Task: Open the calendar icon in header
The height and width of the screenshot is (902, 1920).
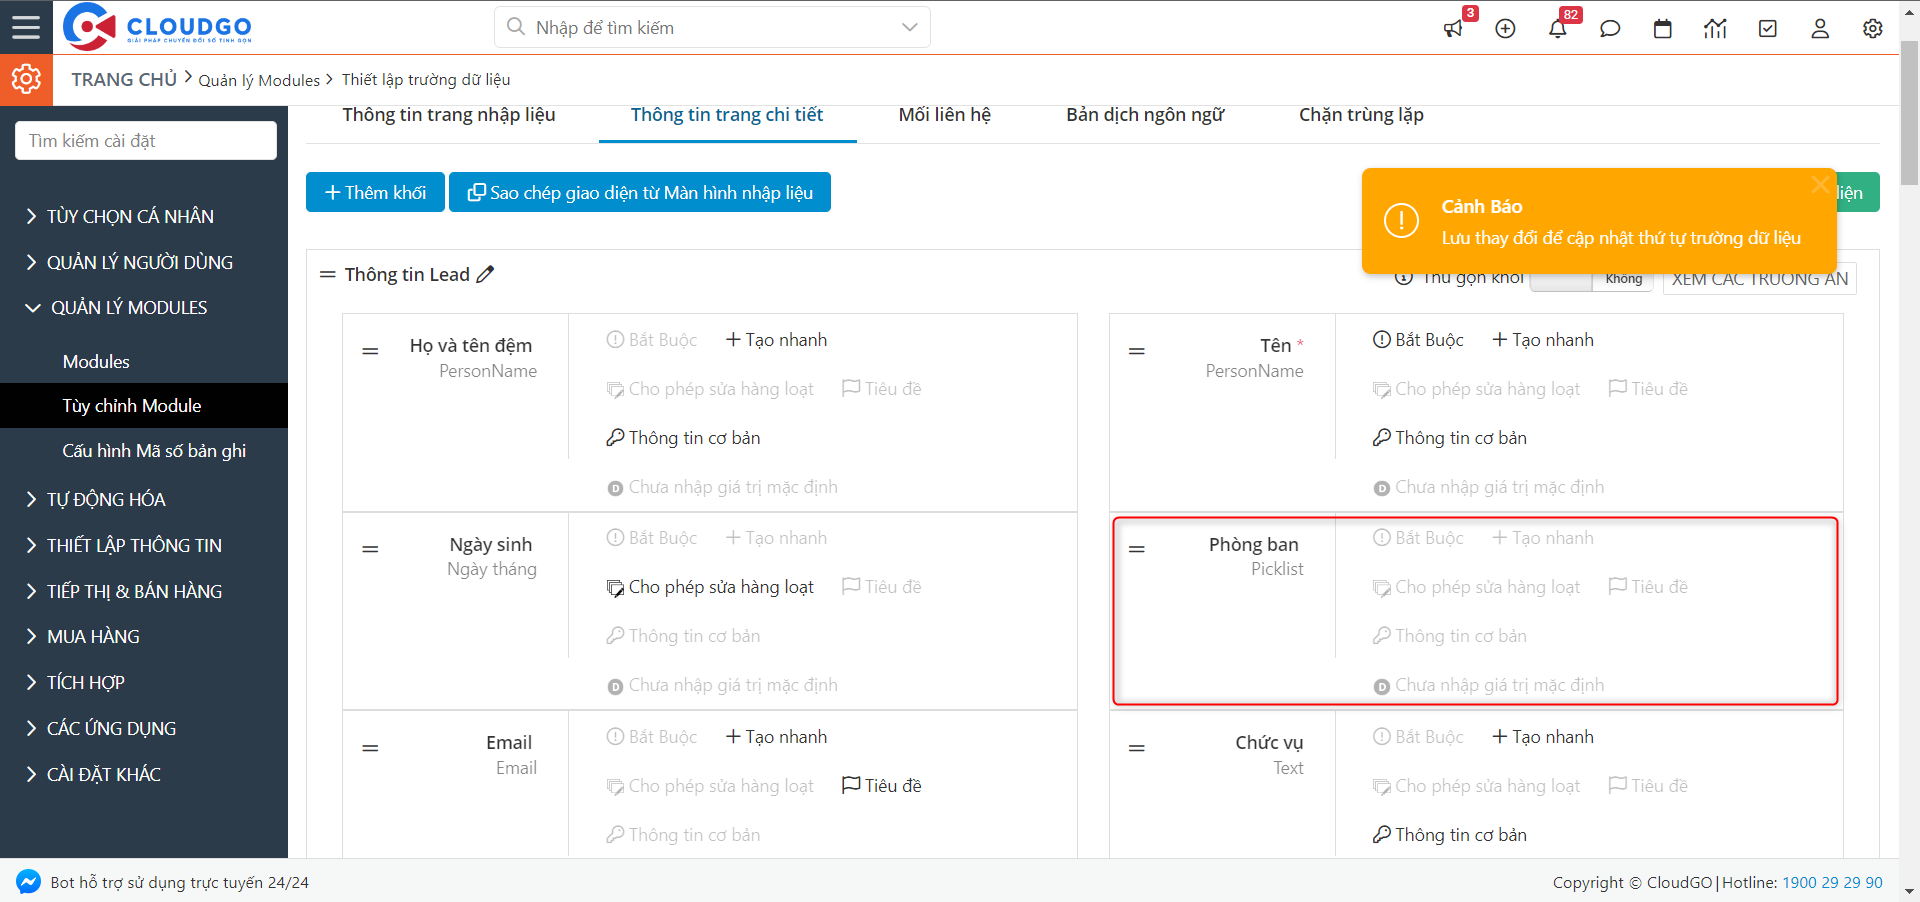Action: click(1662, 29)
